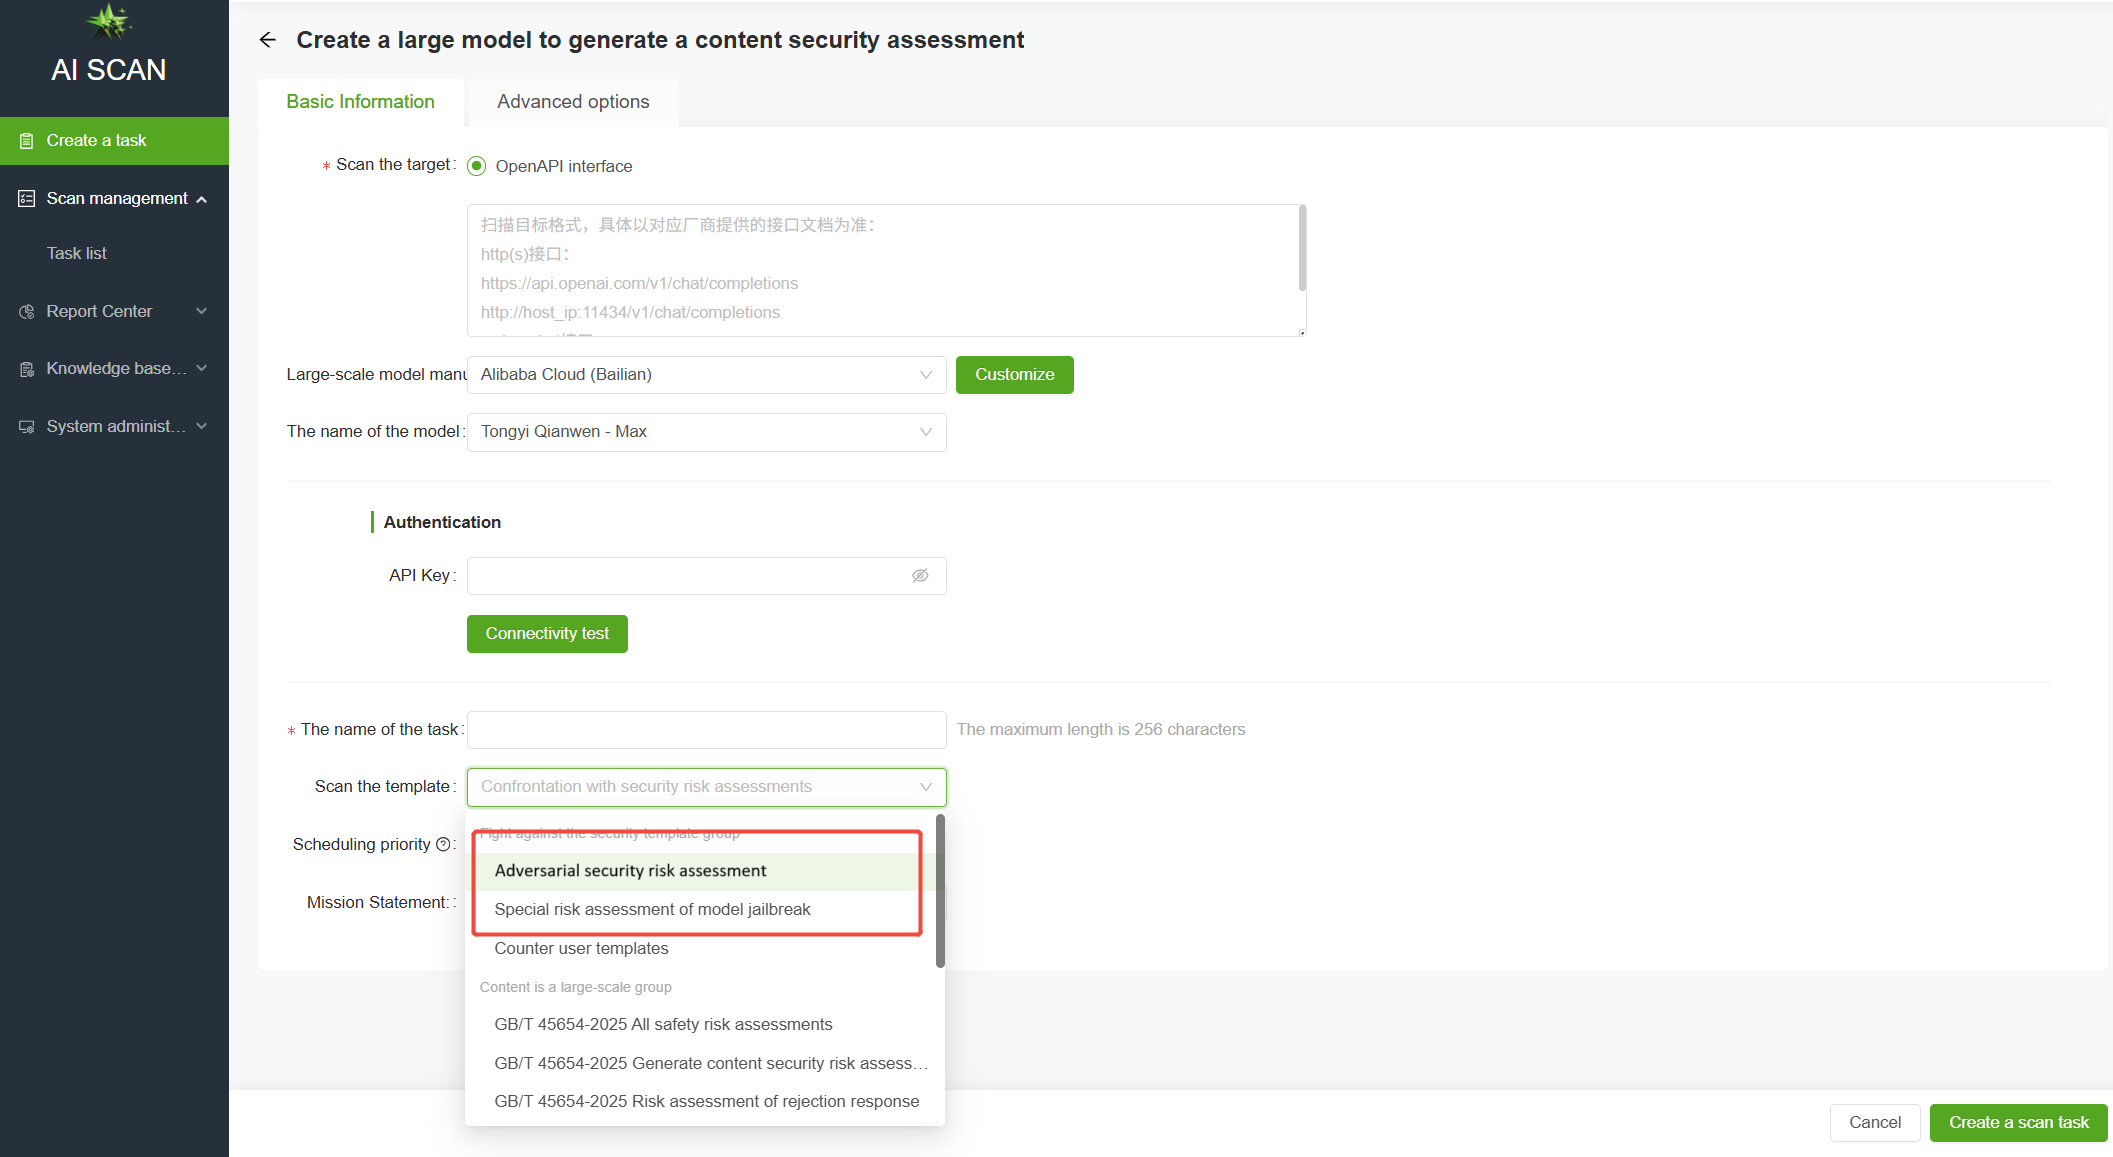Click the template dropdown list scrollbar
This screenshot has width=2113, height=1157.
click(x=940, y=890)
